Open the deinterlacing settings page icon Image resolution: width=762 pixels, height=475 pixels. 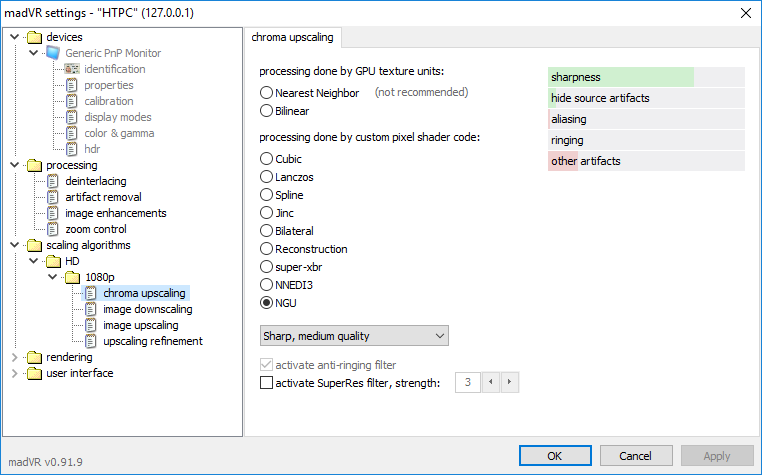(53, 181)
